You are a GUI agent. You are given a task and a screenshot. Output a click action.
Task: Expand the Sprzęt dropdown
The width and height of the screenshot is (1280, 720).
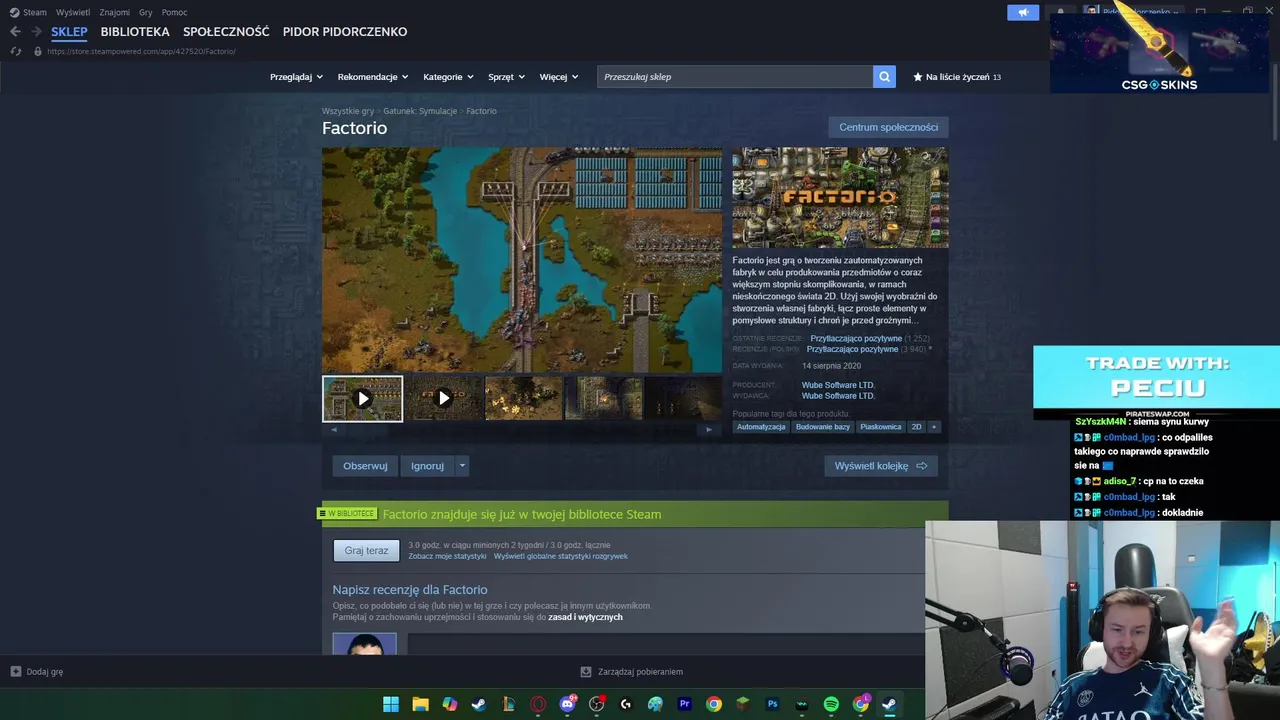(506, 77)
